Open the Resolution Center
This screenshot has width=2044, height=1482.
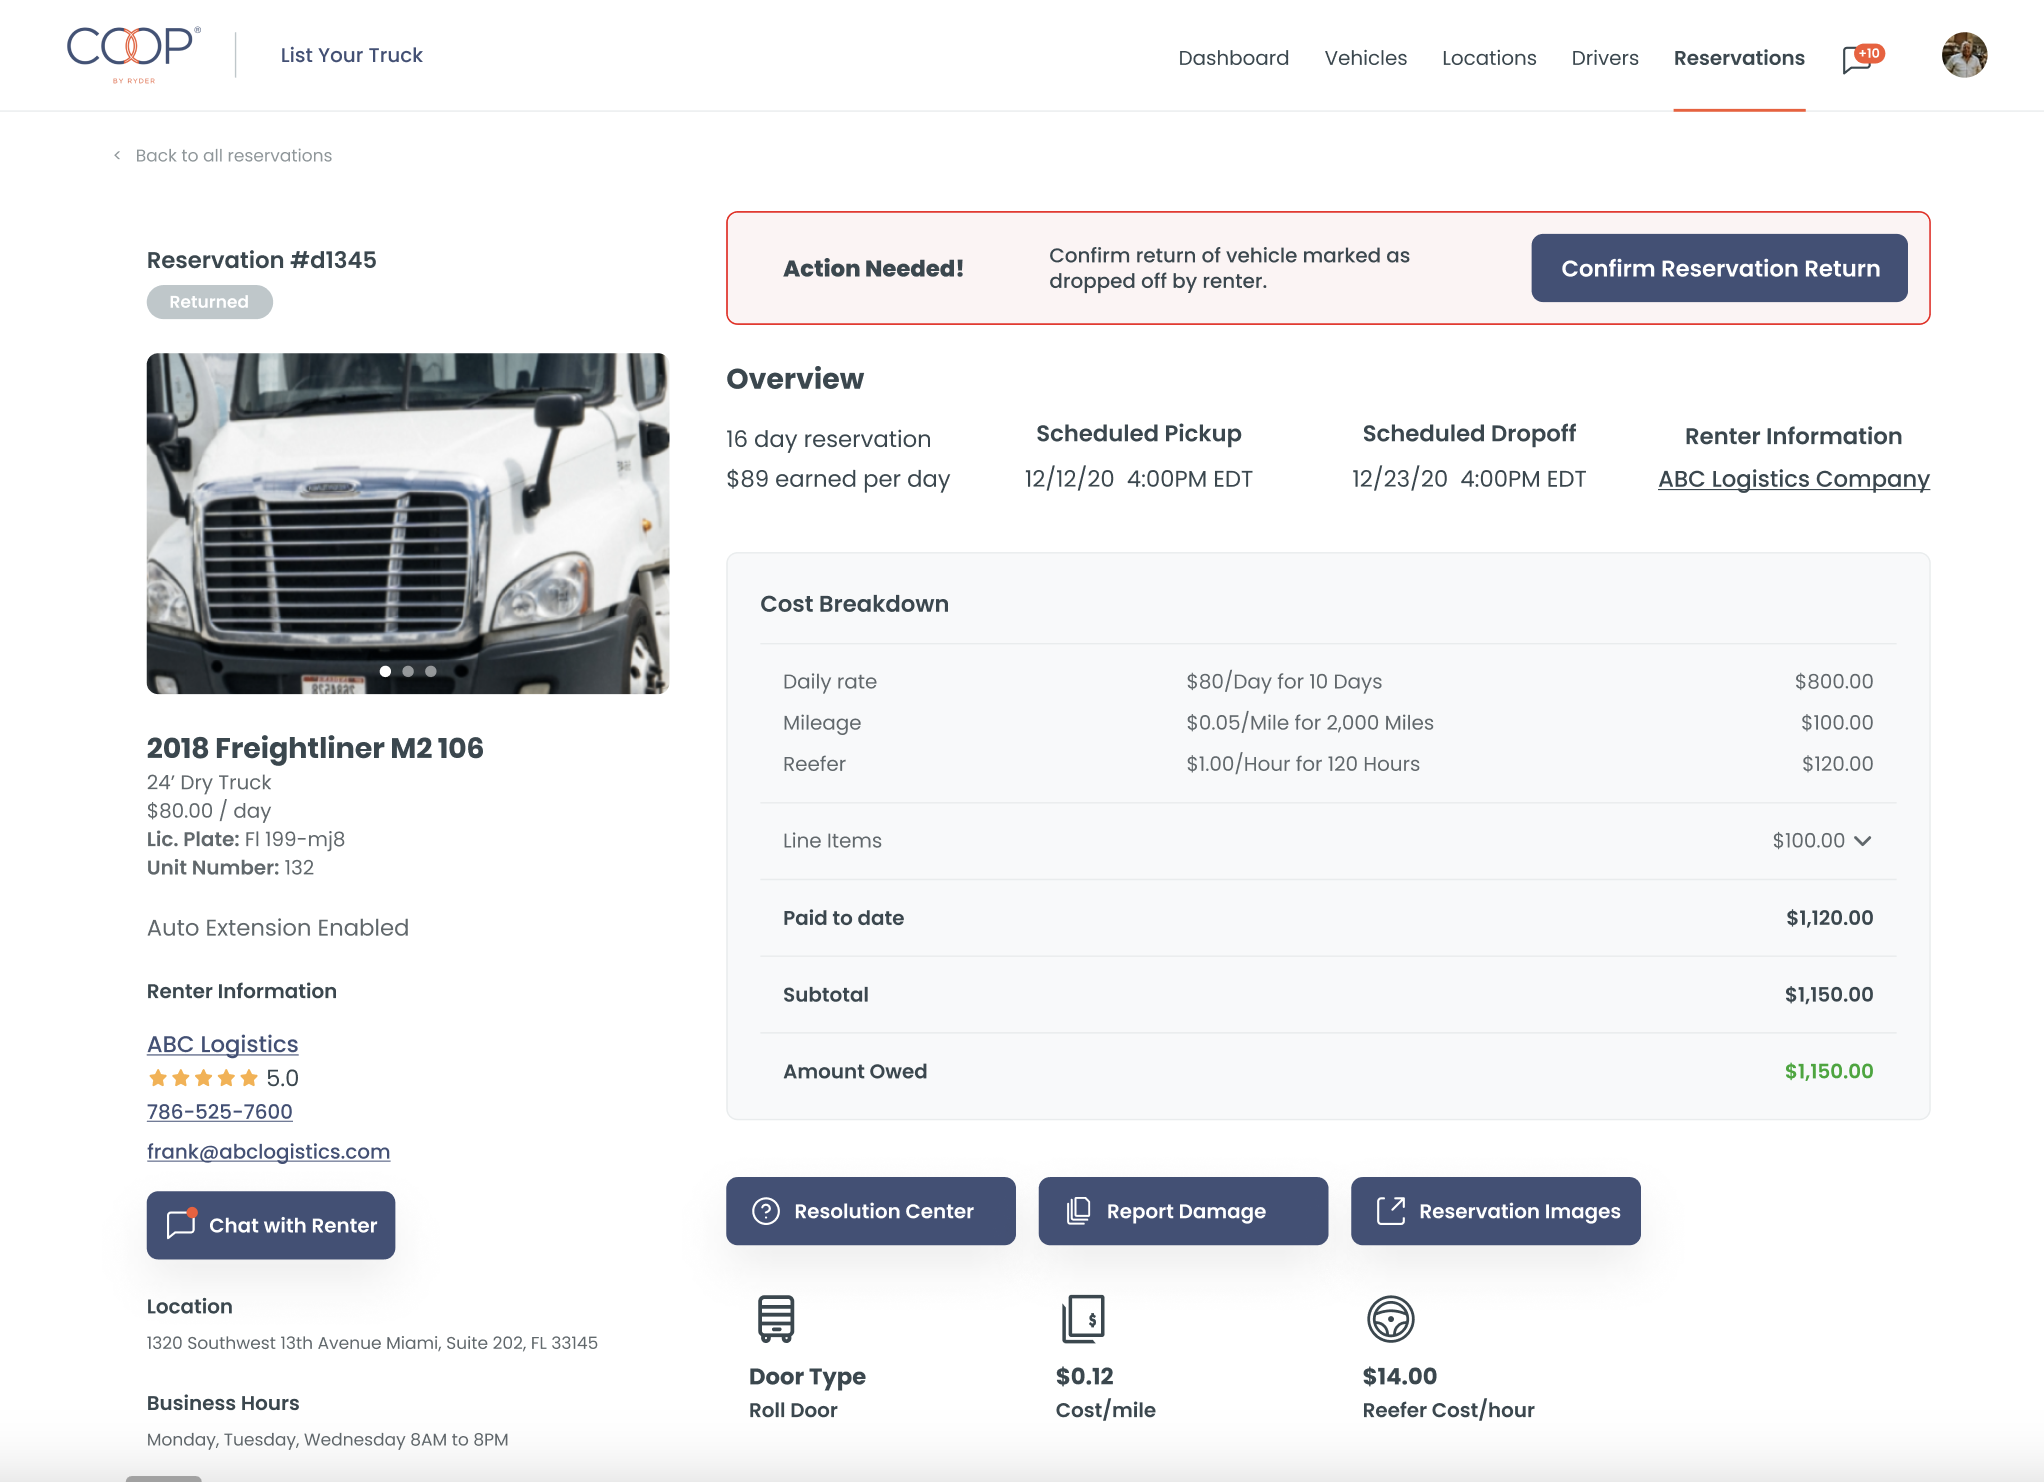click(870, 1211)
